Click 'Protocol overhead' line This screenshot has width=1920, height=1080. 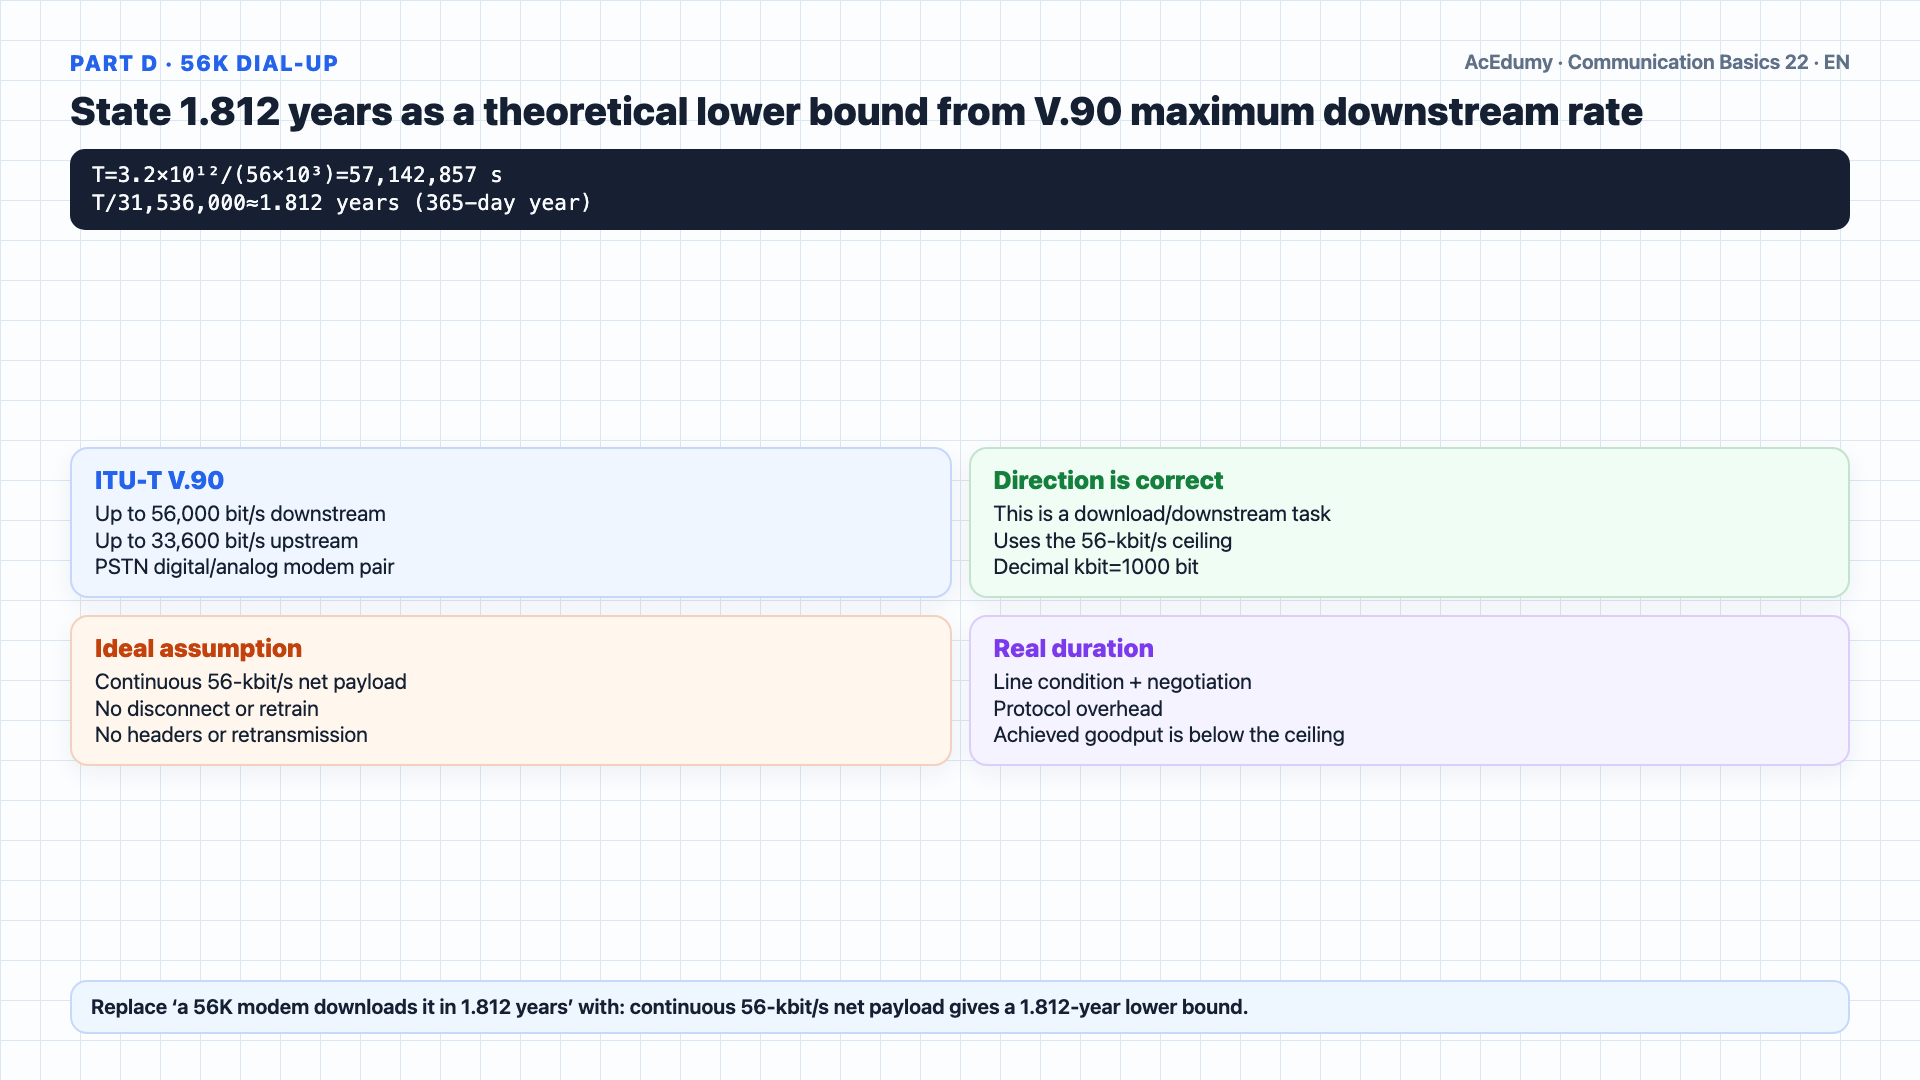click(x=1077, y=709)
